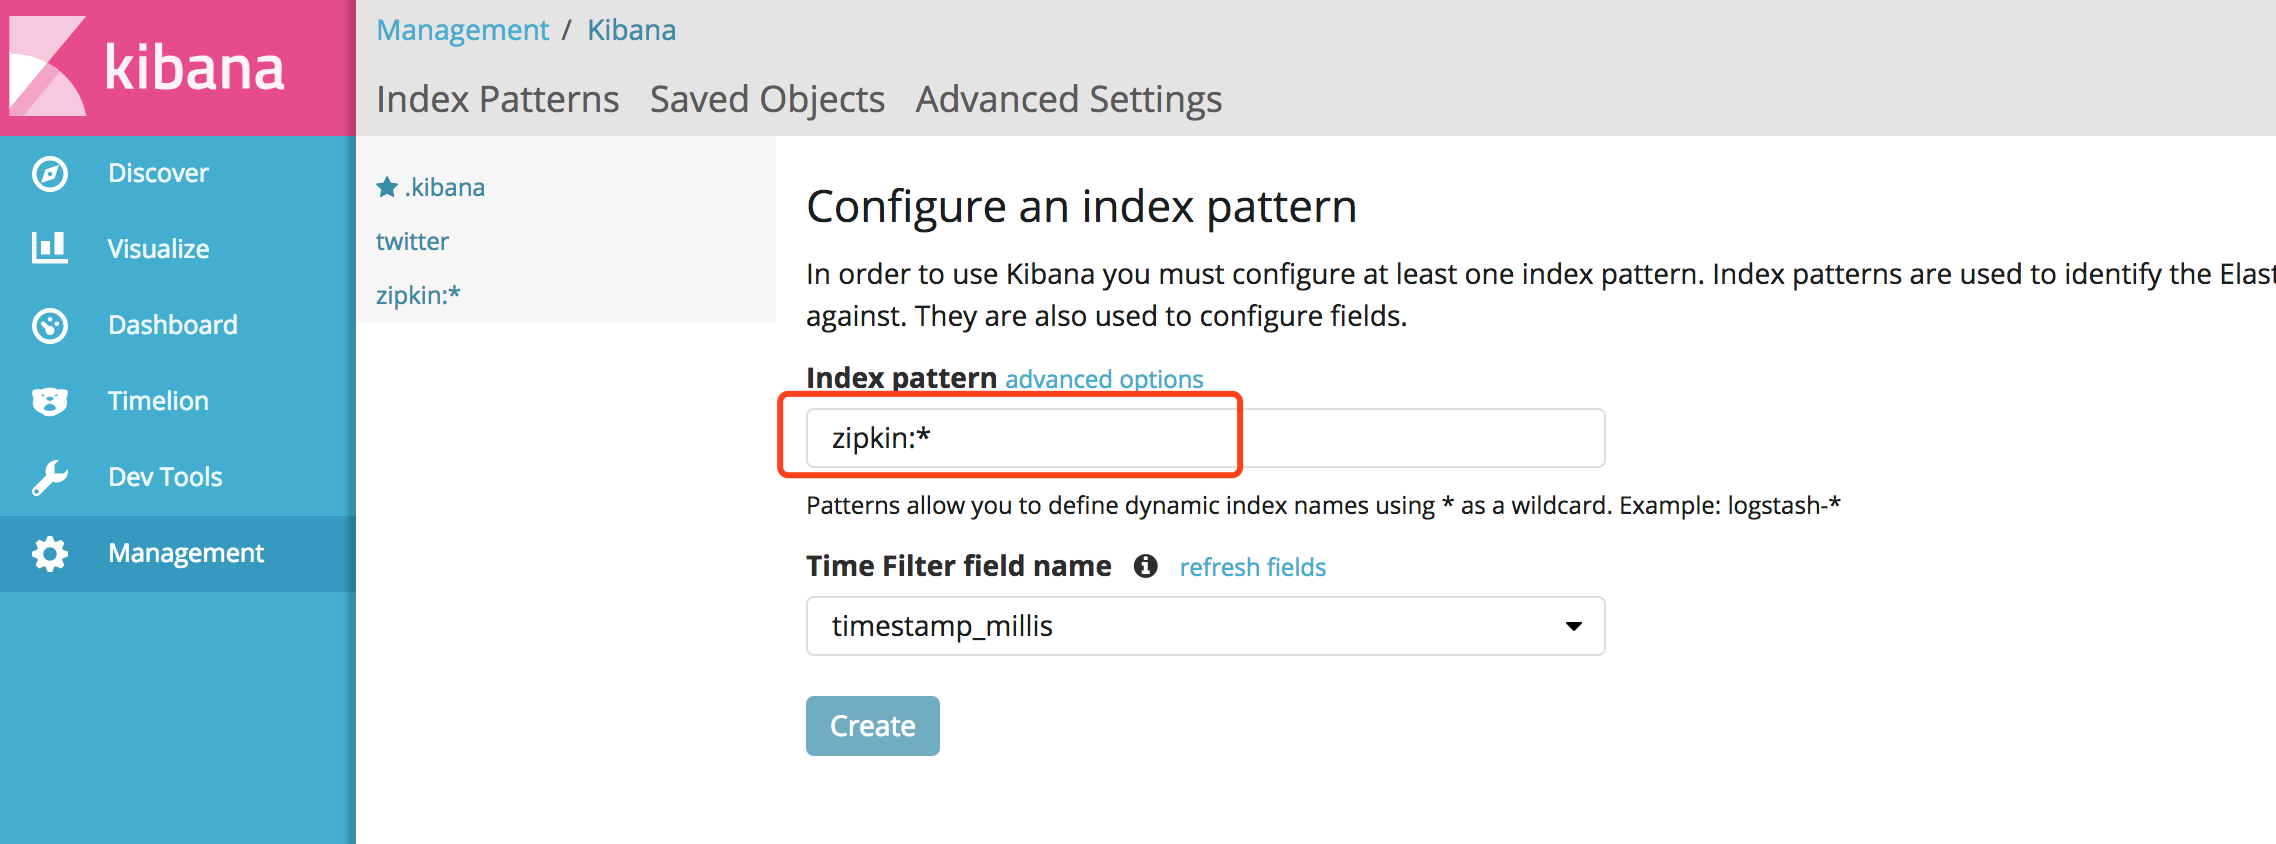
Task: Open Dev Tools from the sidebar
Action: (x=178, y=477)
